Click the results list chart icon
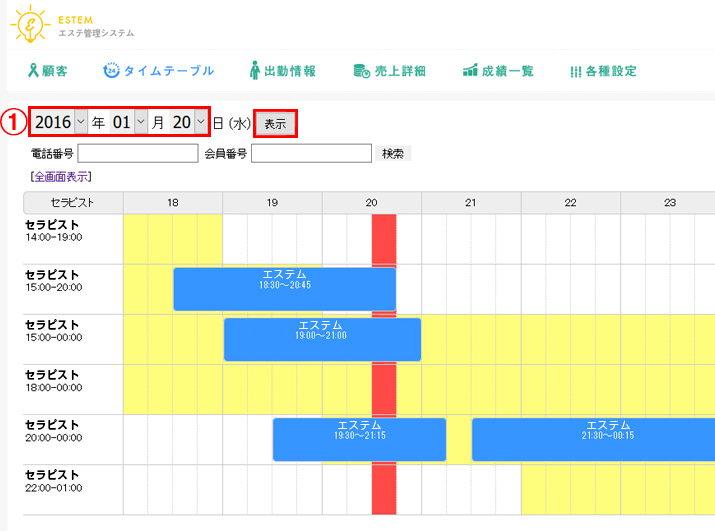 coord(469,71)
